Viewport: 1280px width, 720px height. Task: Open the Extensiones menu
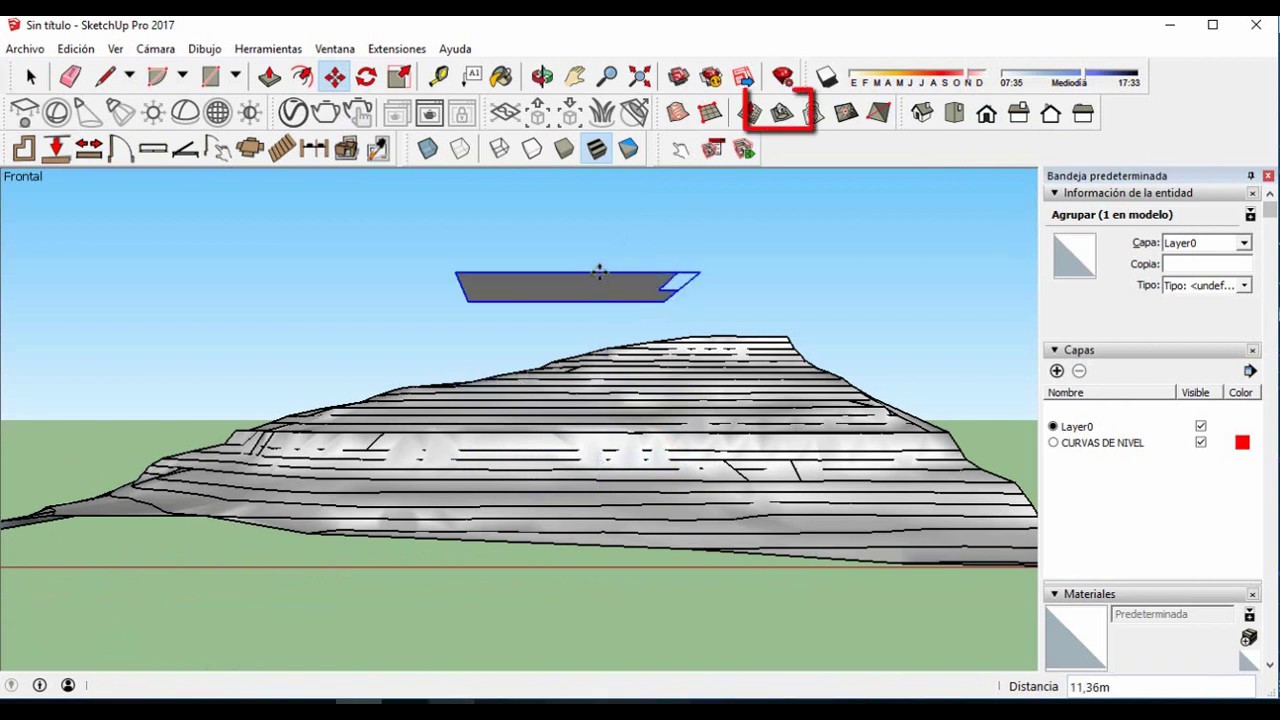pos(397,49)
